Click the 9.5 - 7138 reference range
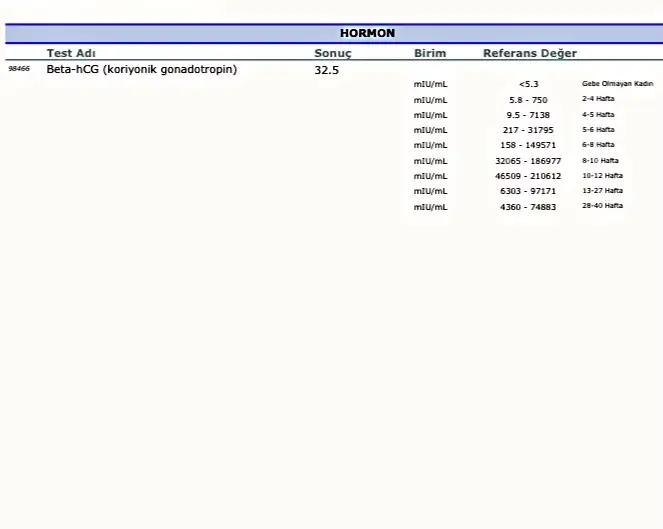663x529 pixels. (x=528, y=115)
